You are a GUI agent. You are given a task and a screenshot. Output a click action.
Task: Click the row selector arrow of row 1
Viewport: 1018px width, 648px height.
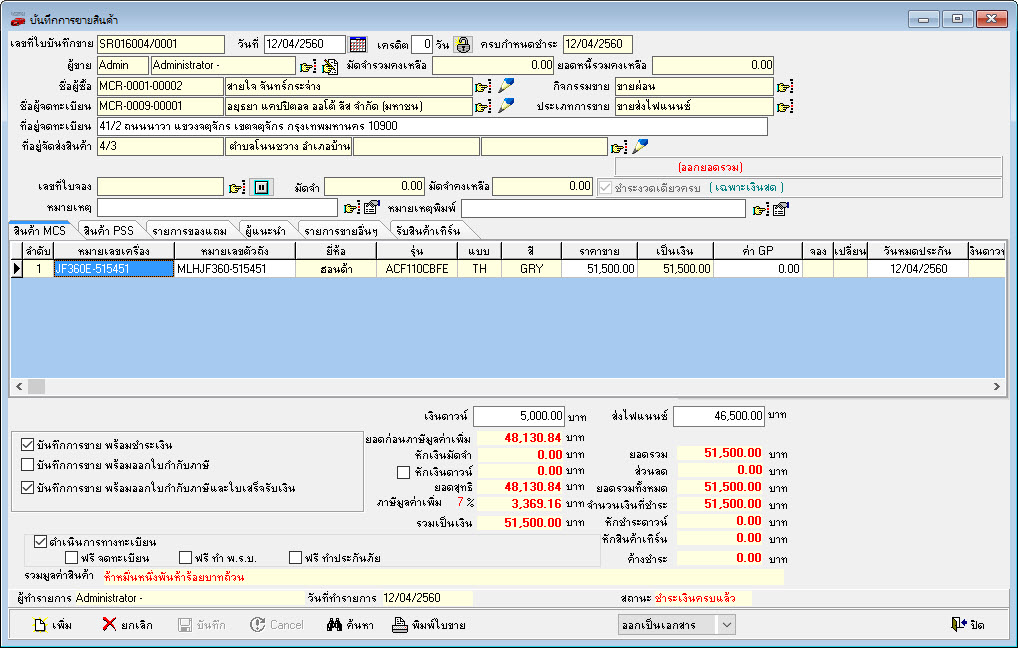click(x=17, y=269)
